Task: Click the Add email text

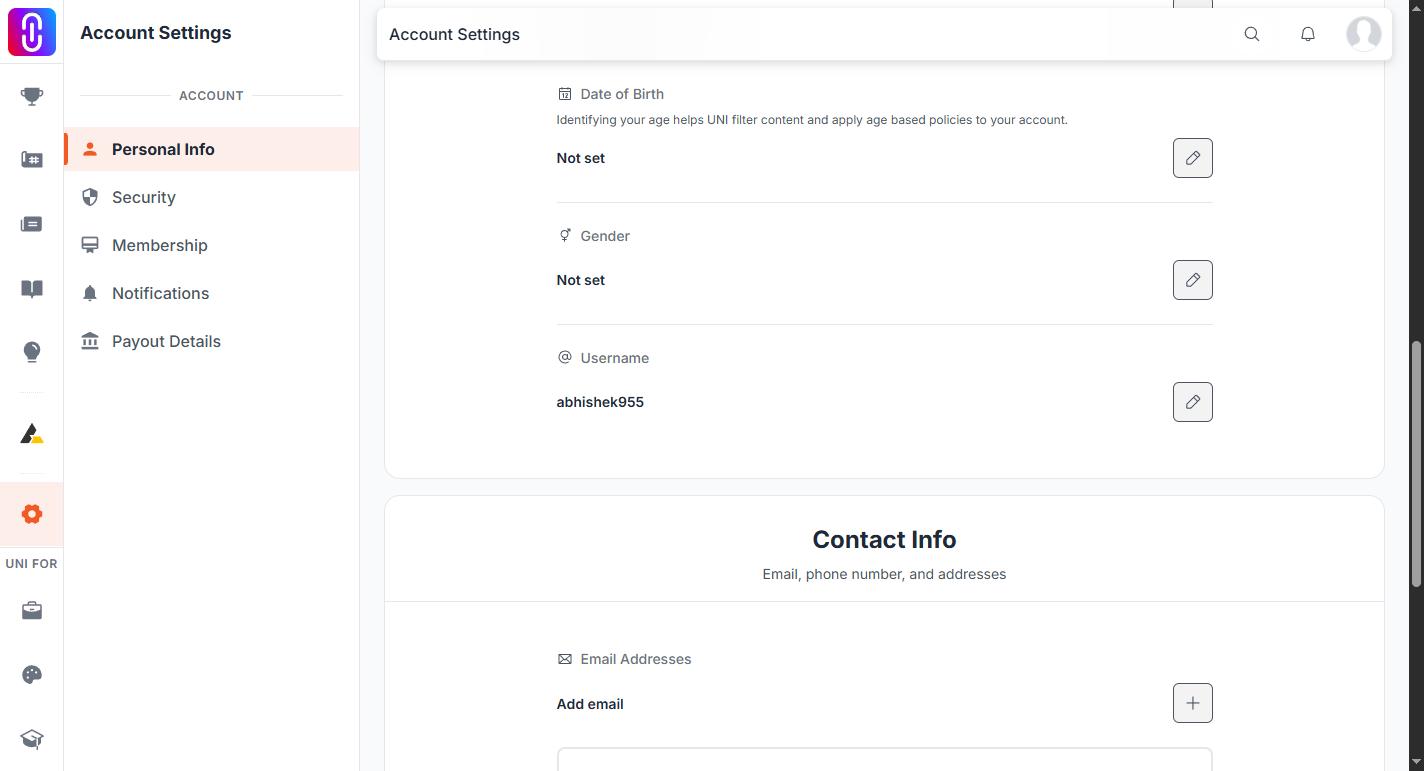Action: [590, 704]
